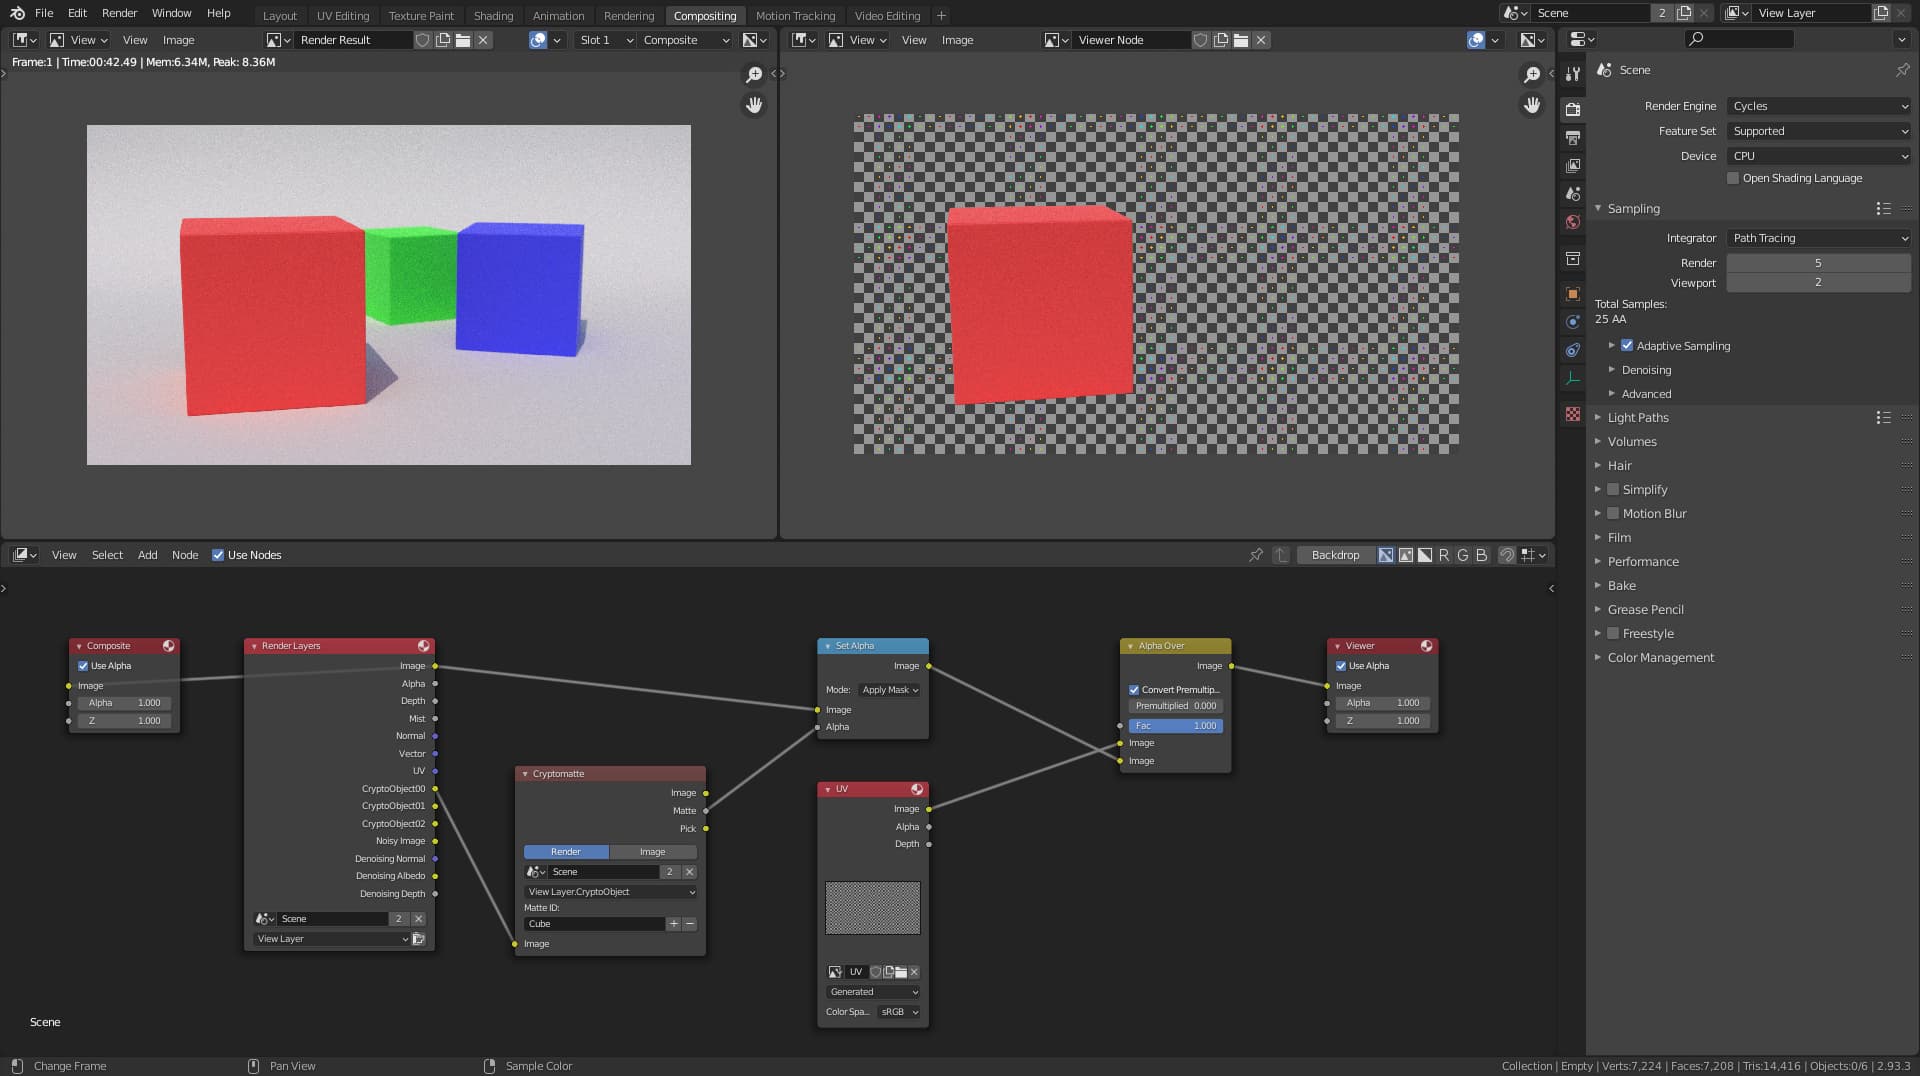Click the Backdrop button
Image resolution: width=1920 pixels, height=1076 pixels.
point(1335,555)
